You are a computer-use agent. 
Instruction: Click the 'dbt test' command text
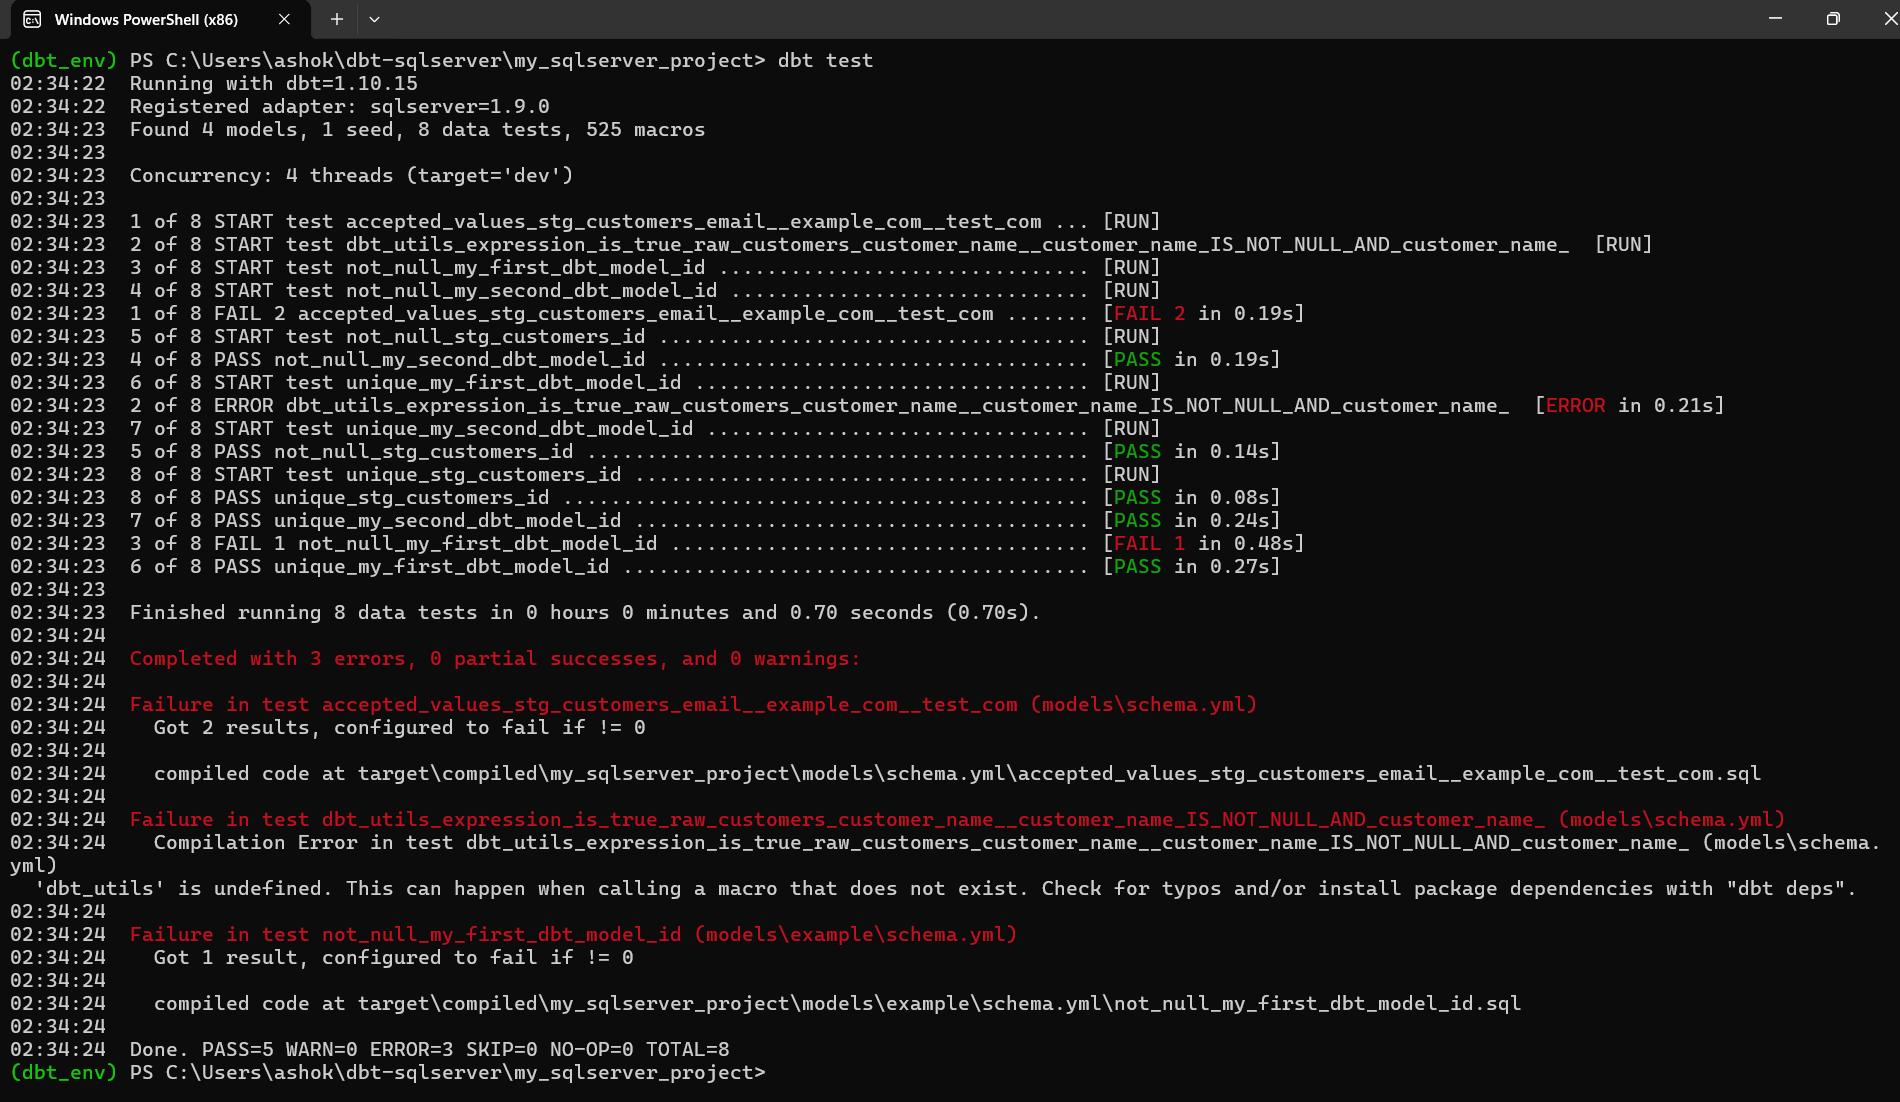click(825, 60)
